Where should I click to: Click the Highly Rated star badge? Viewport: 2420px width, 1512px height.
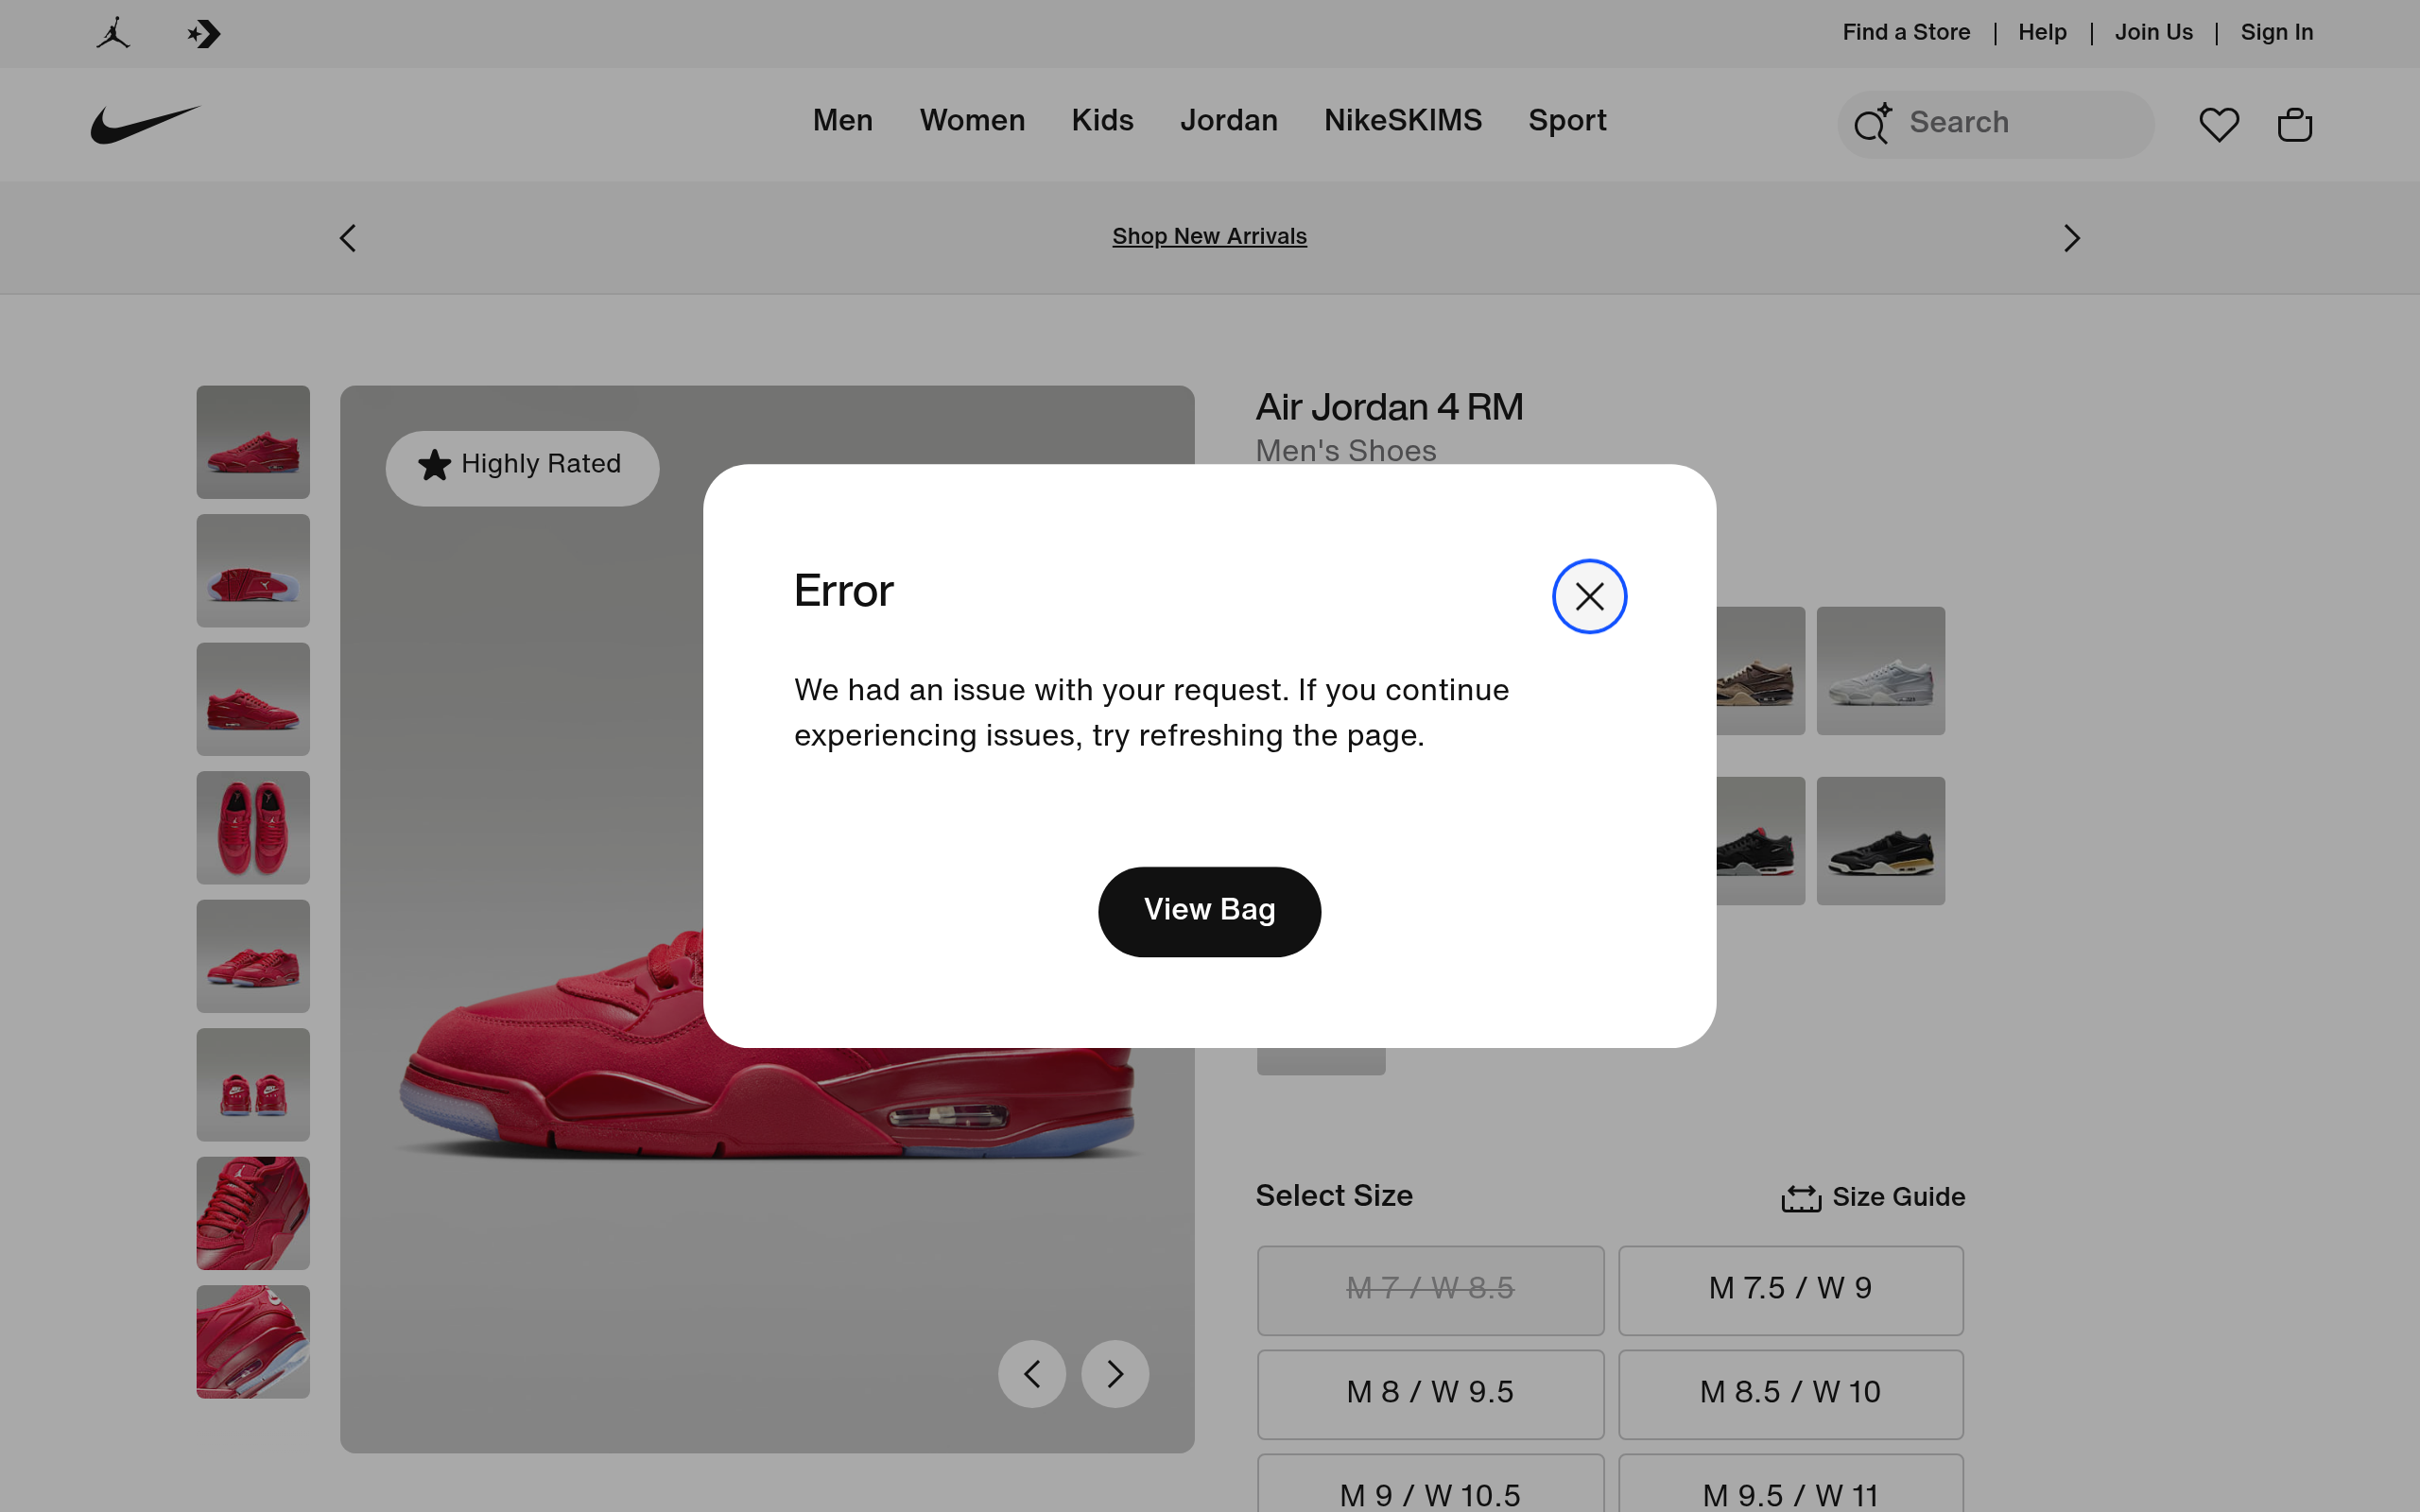coord(522,467)
